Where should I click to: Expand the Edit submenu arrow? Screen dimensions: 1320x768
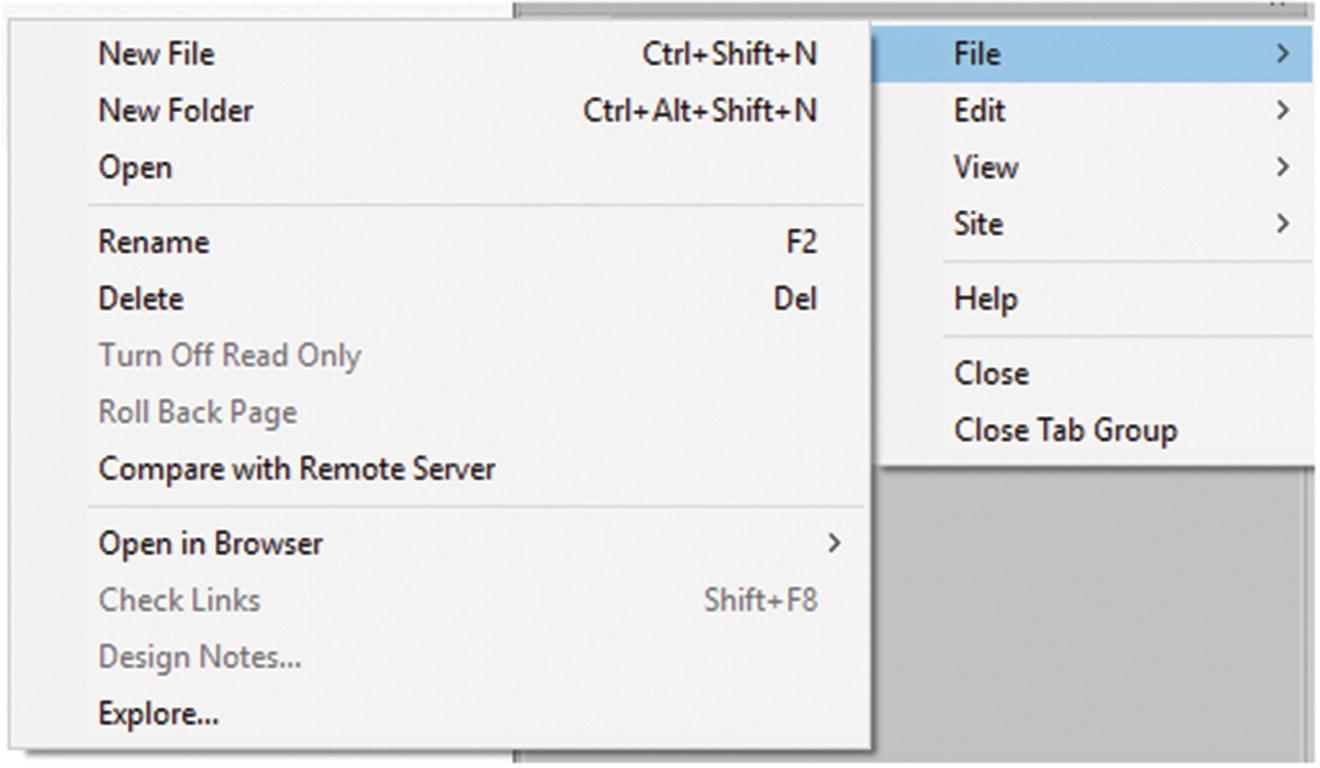click(x=1284, y=111)
